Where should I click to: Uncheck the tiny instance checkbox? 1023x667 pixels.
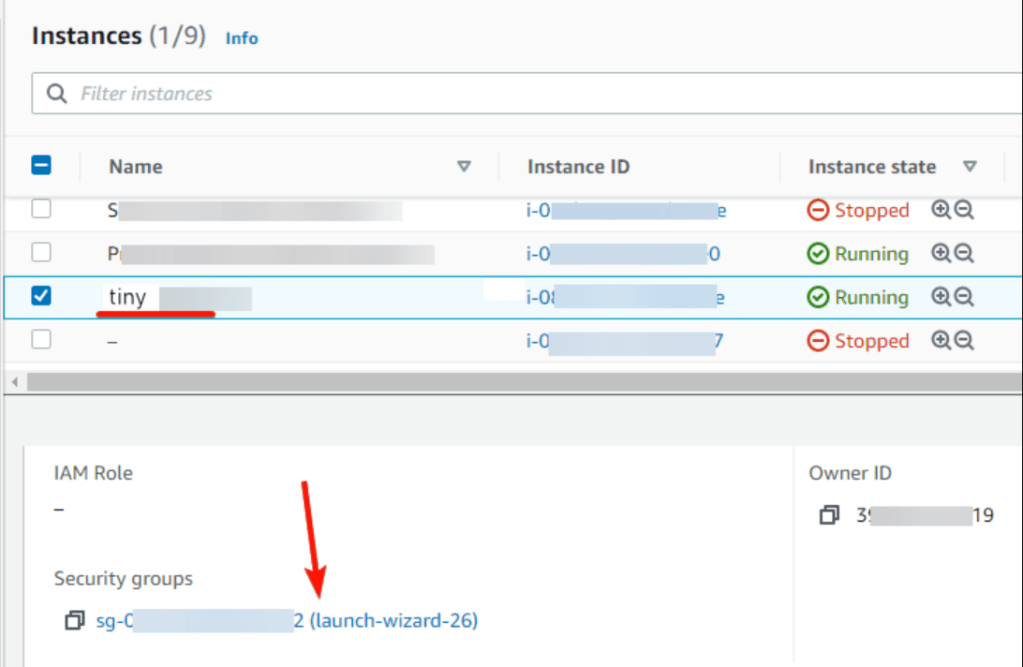pyautogui.click(x=41, y=296)
